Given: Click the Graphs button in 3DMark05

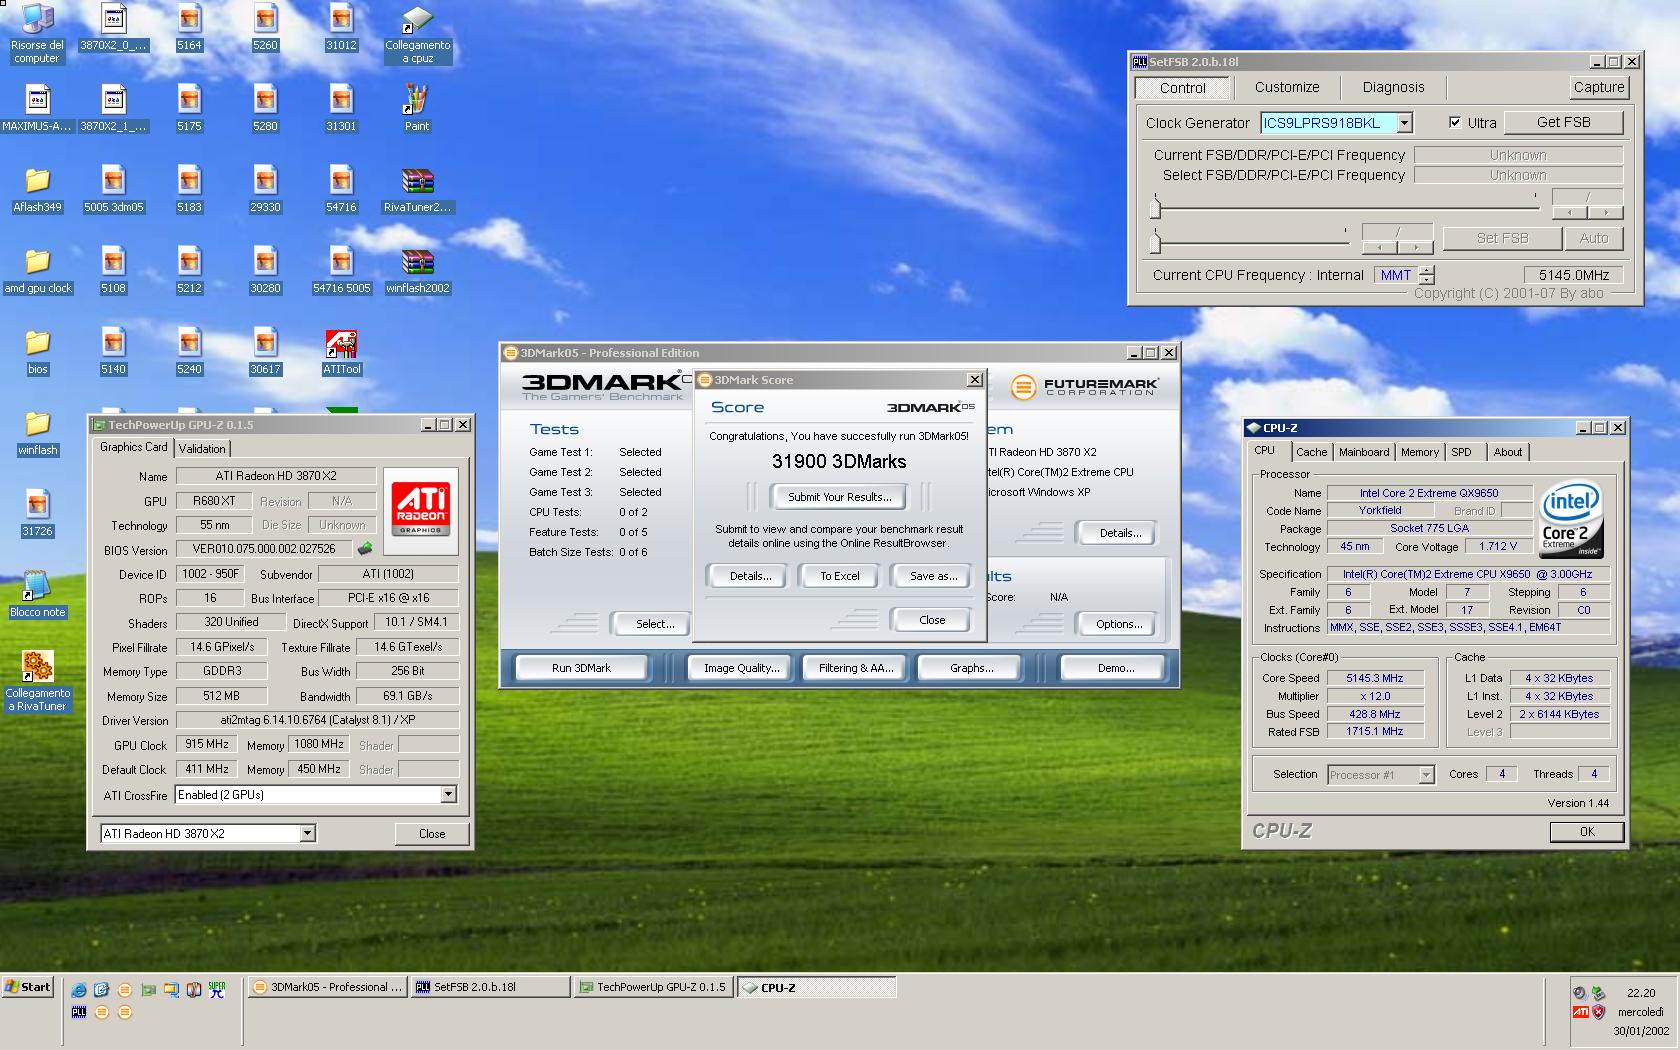Looking at the screenshot, I should tap(971, 668).
